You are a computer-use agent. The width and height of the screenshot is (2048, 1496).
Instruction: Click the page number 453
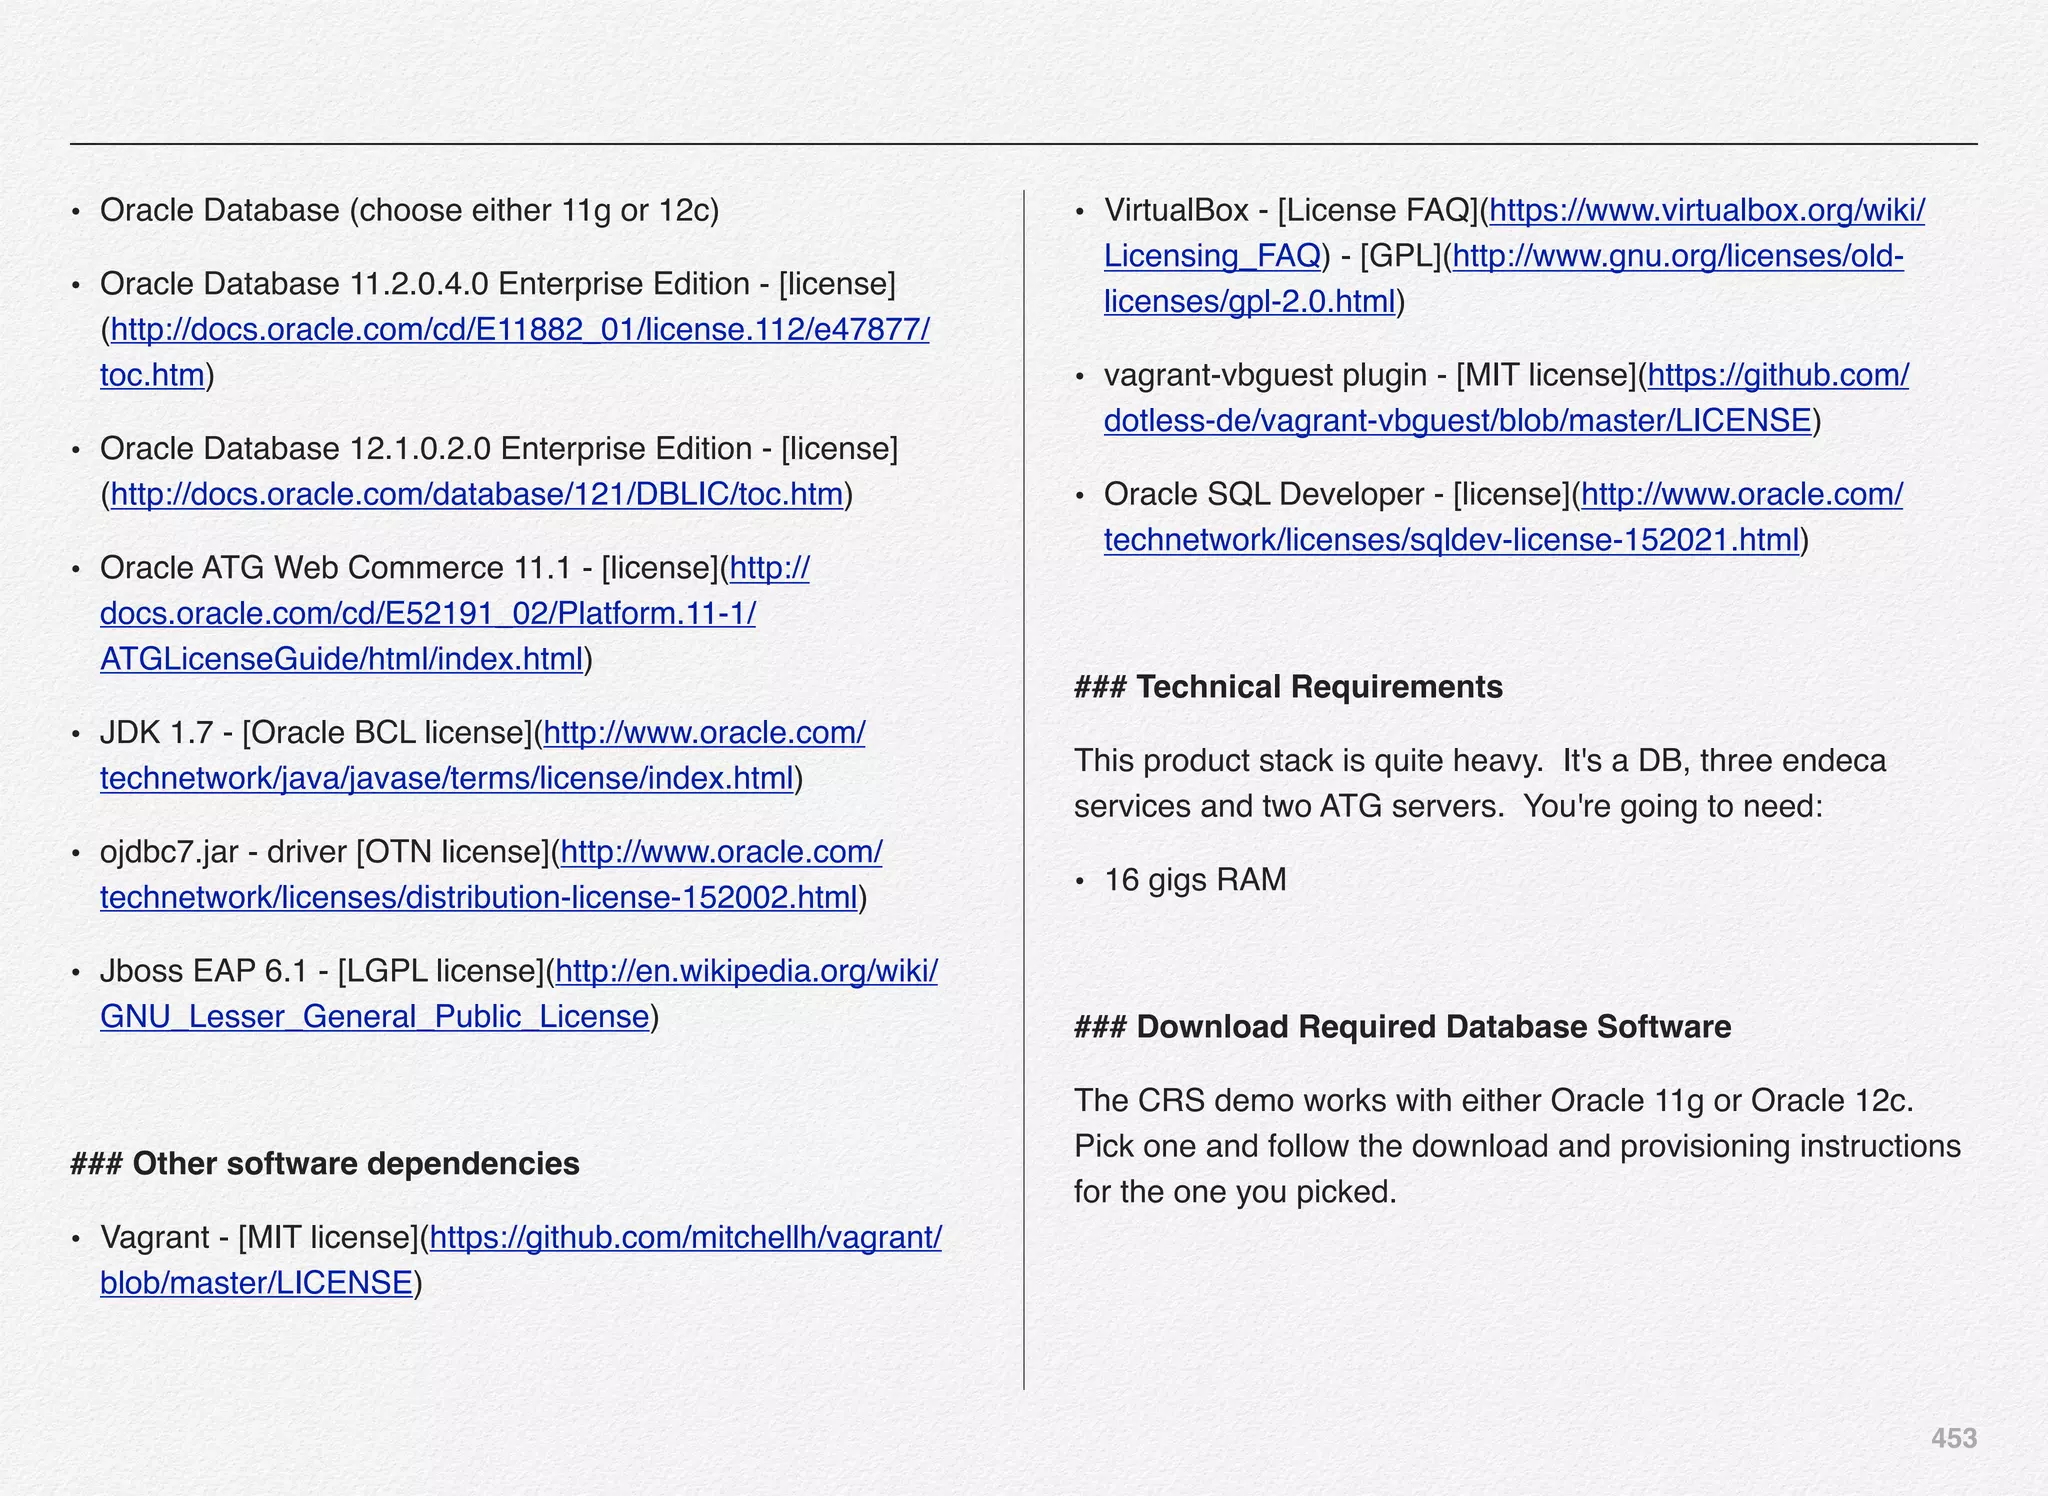click(1953, 1438)
